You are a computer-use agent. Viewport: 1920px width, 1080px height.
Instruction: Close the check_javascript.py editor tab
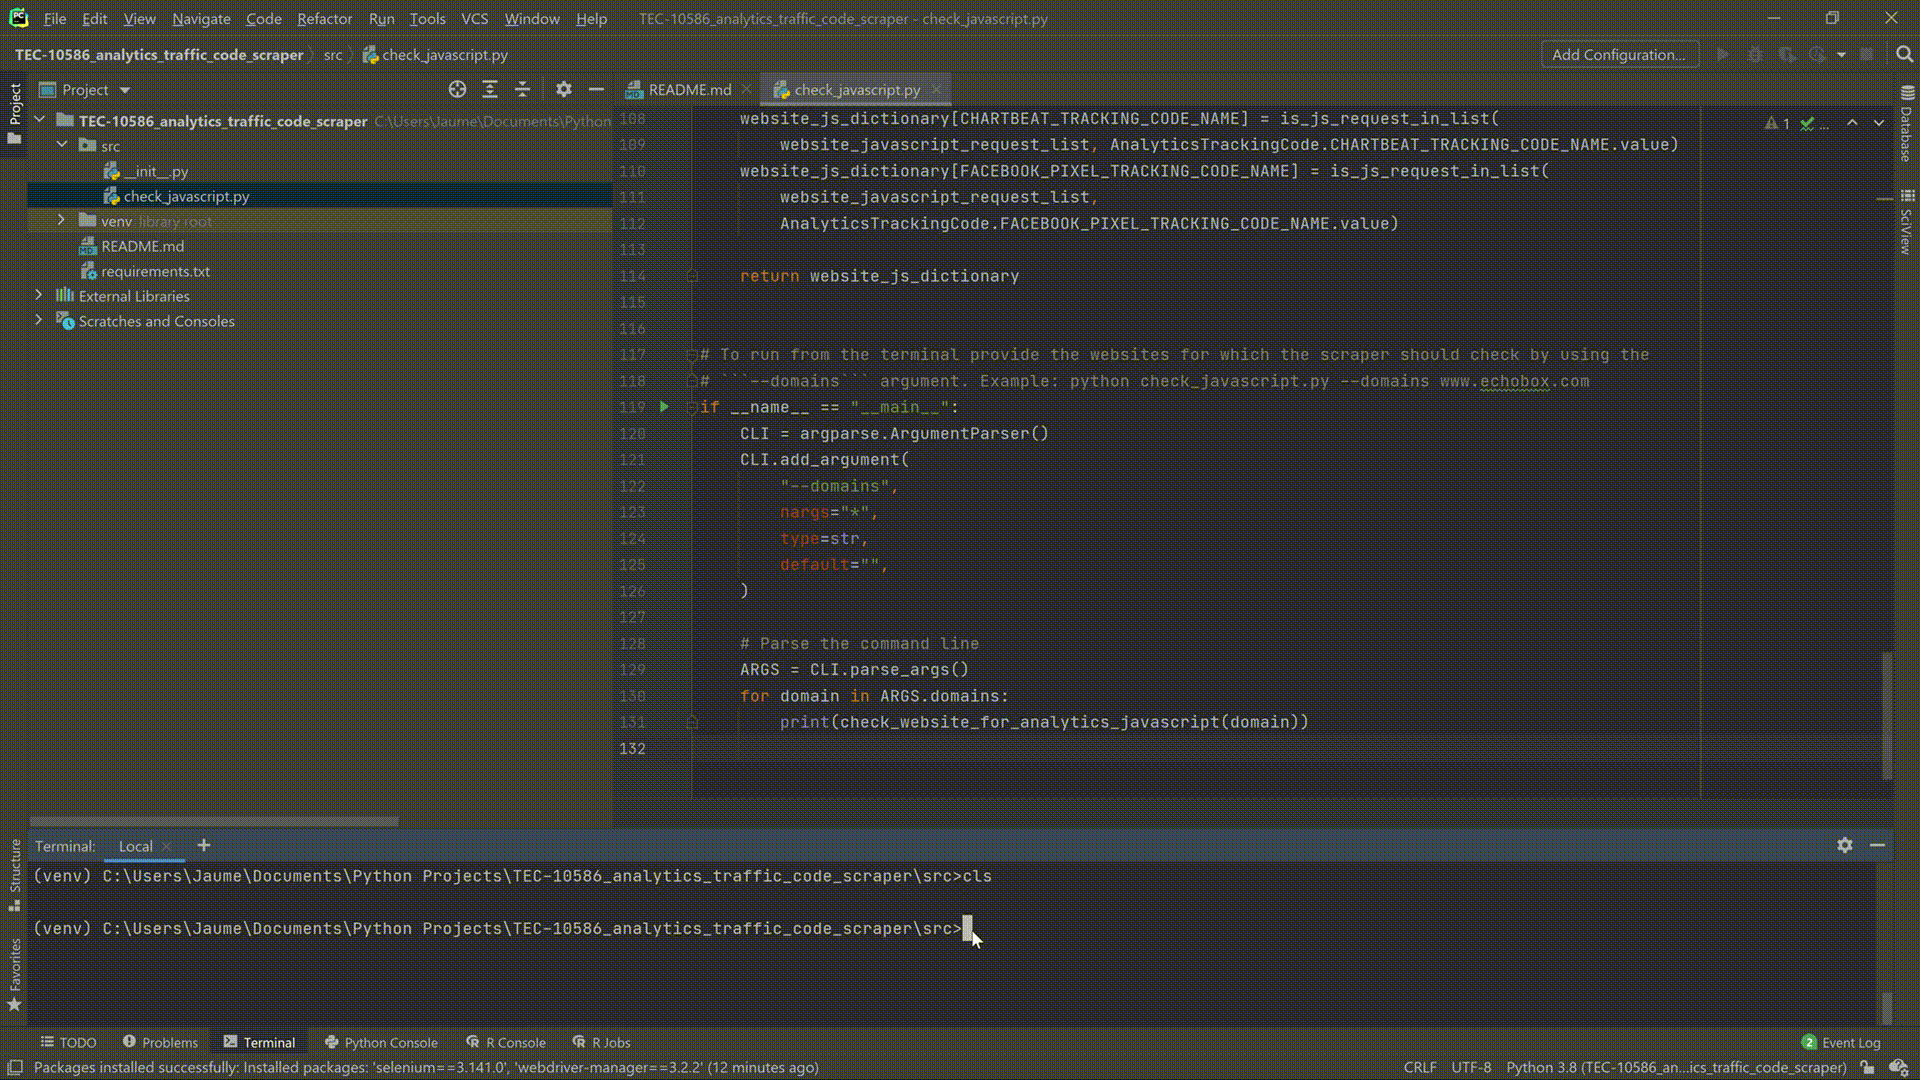(936, 89)
